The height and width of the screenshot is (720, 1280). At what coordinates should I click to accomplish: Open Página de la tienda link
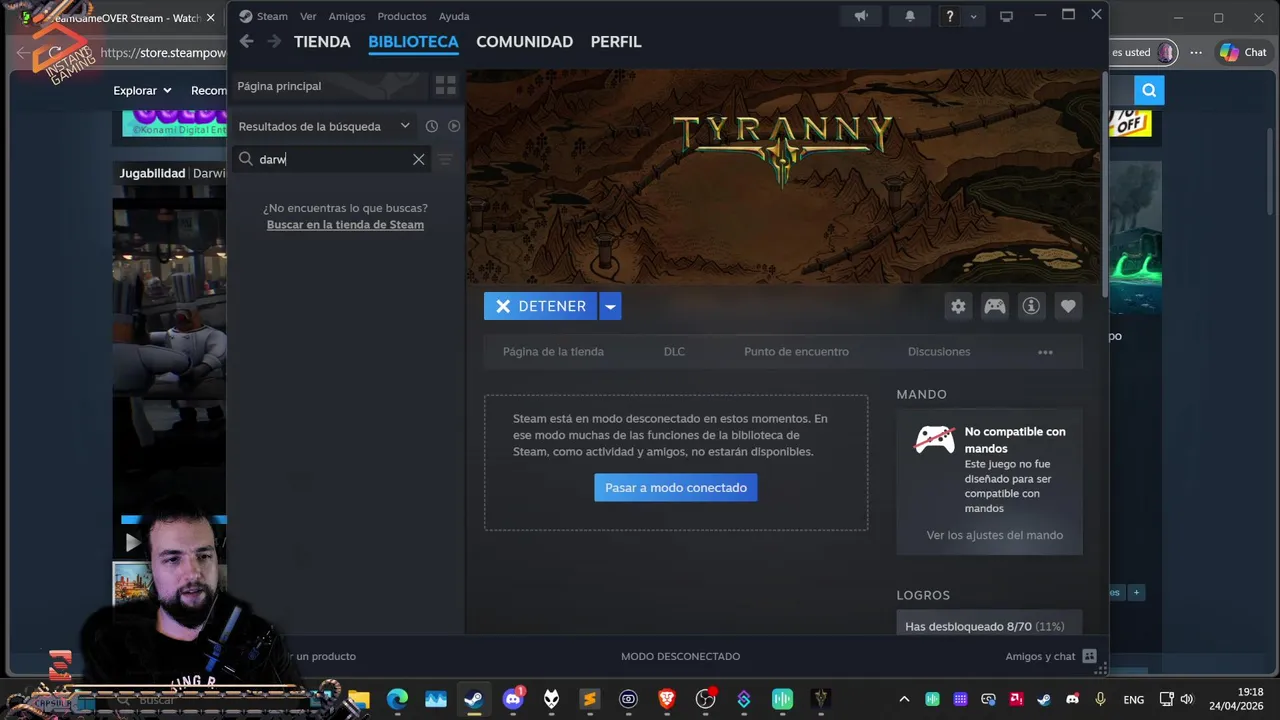point(553,352)
